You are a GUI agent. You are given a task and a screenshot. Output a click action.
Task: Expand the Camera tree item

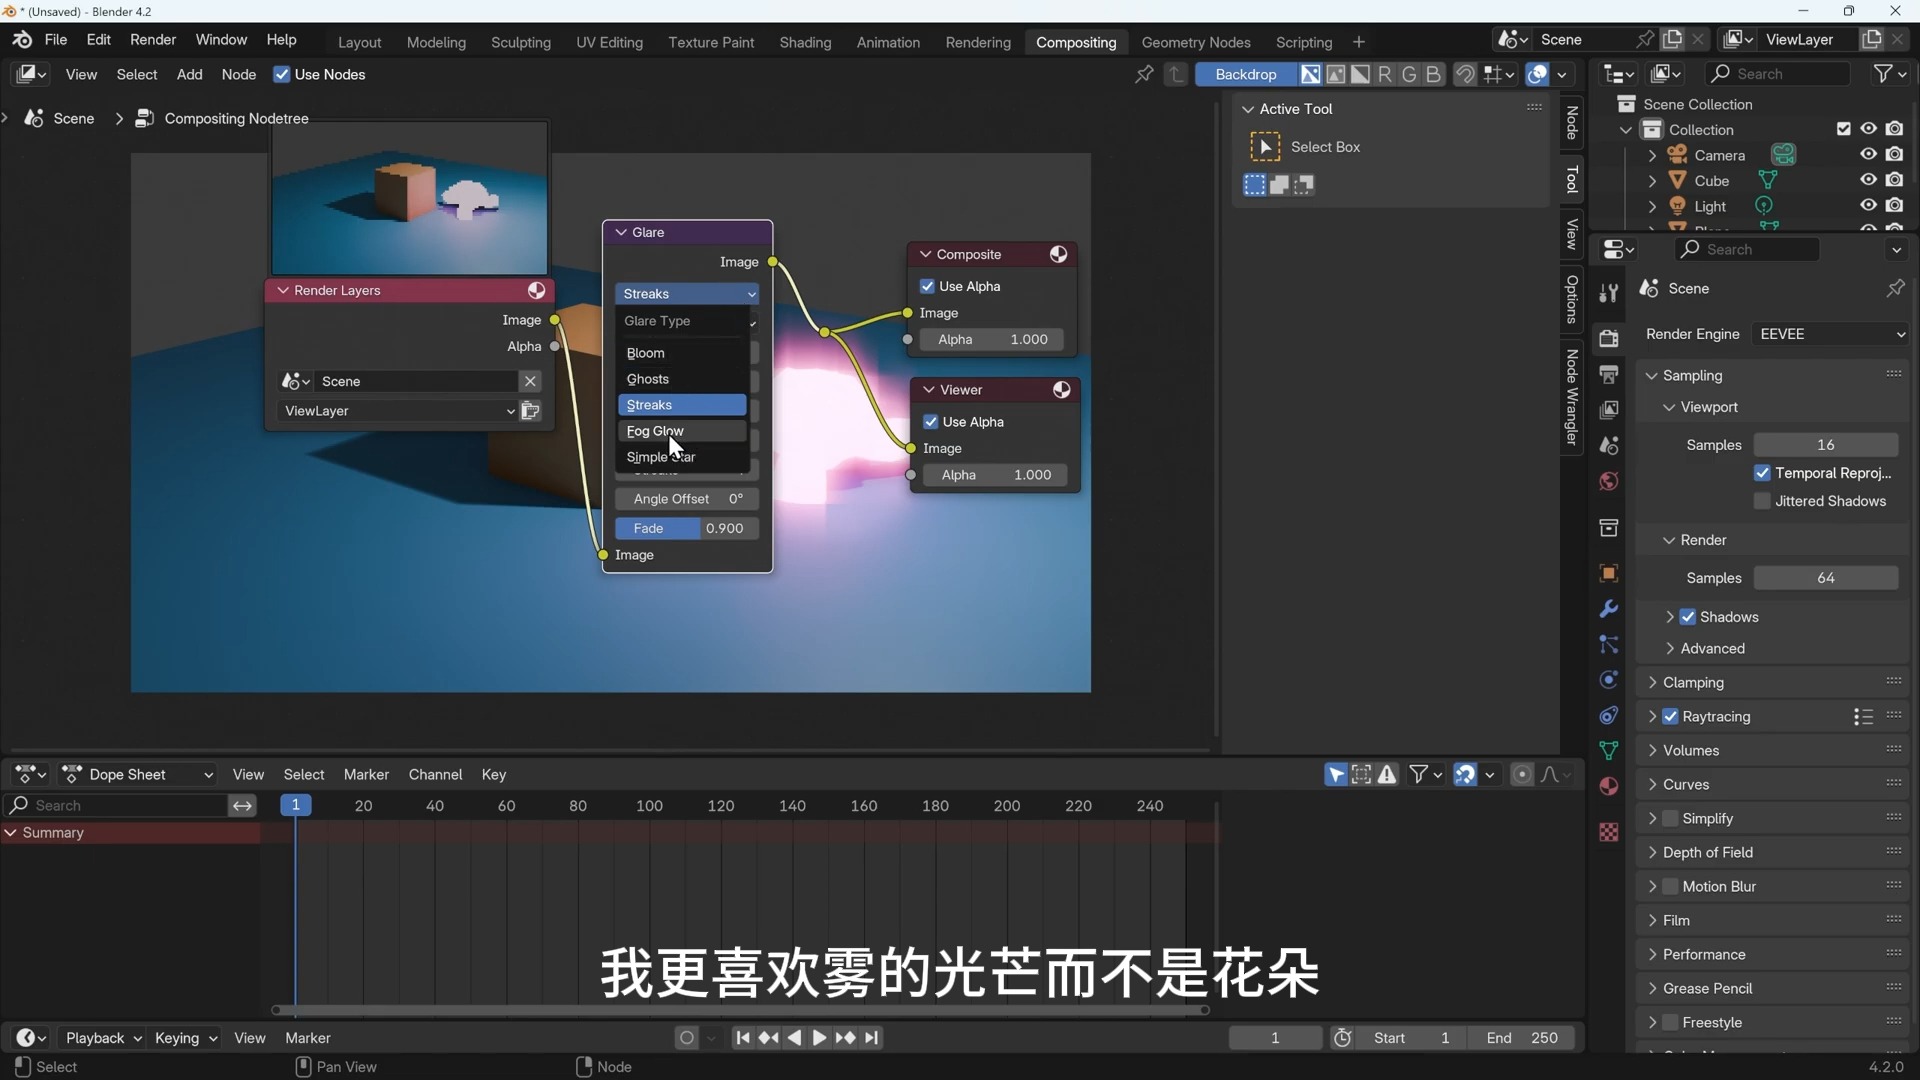(1652, 155)
